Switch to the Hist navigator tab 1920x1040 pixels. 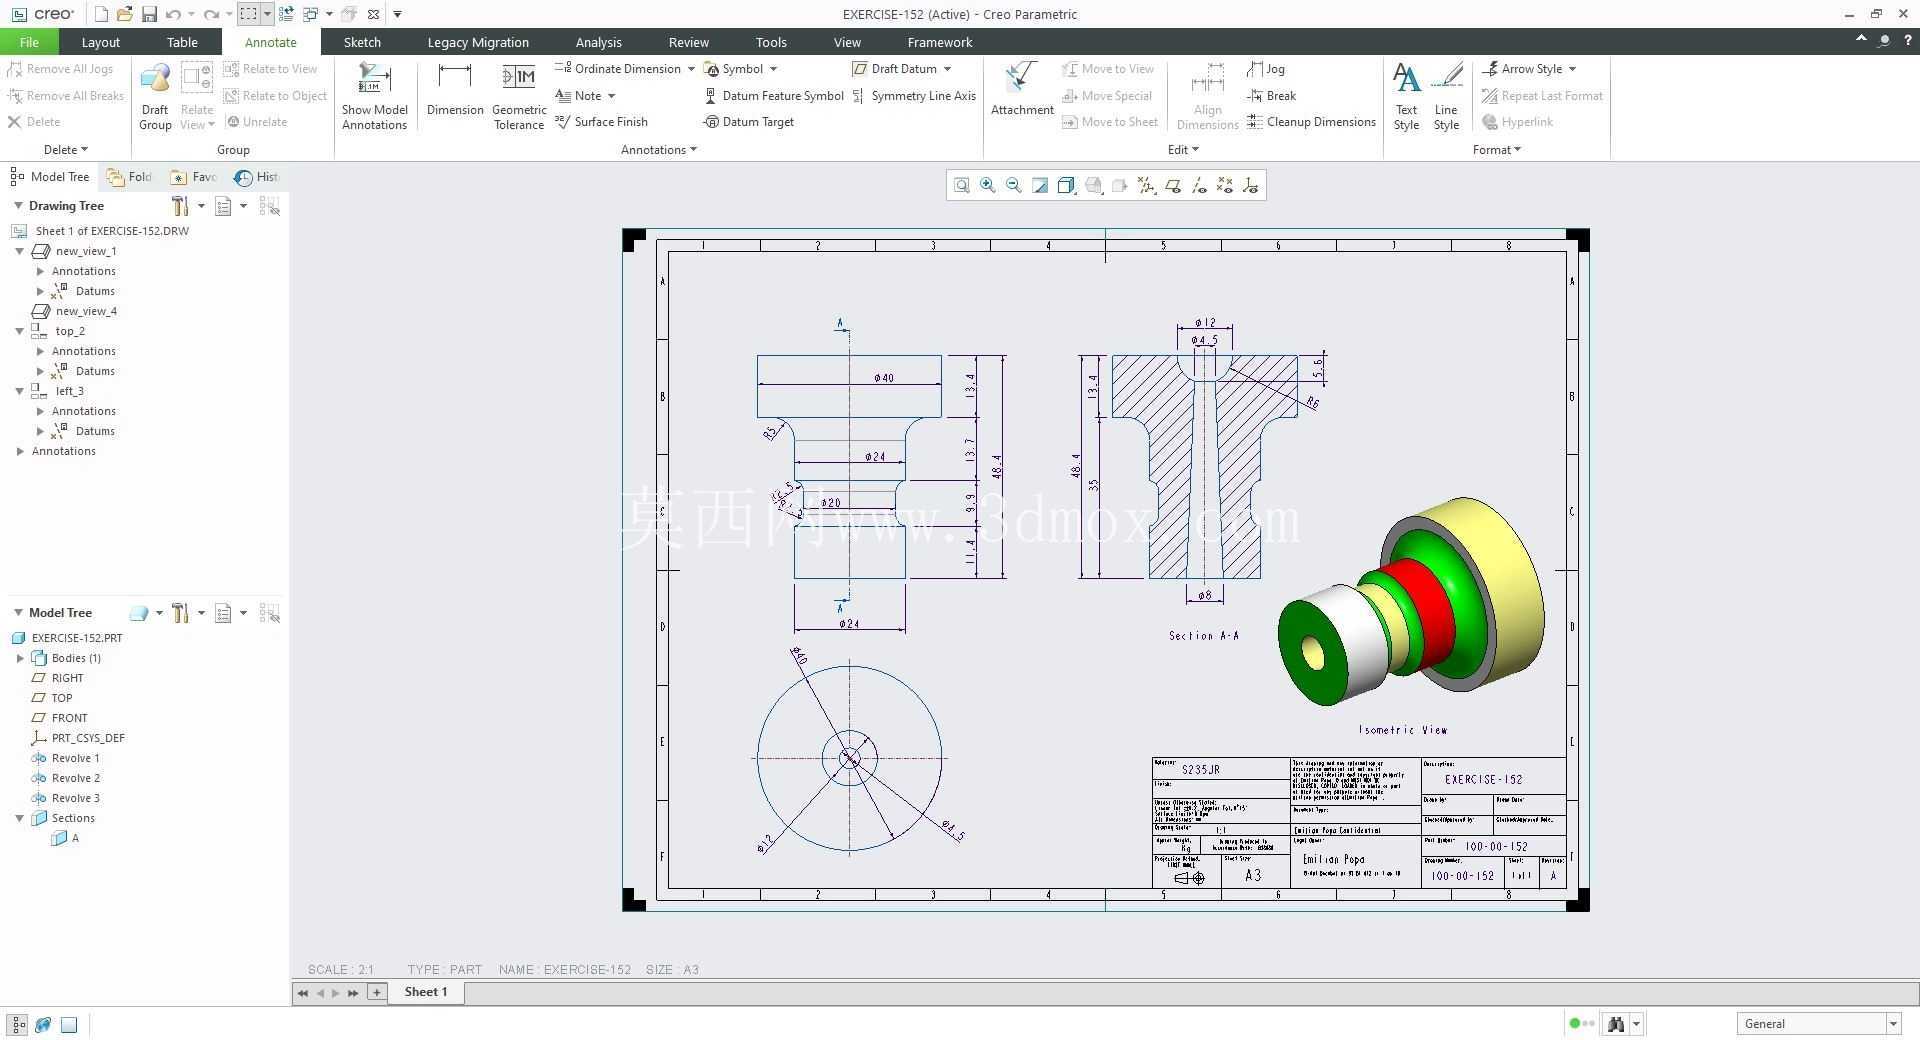coord(257,177)
